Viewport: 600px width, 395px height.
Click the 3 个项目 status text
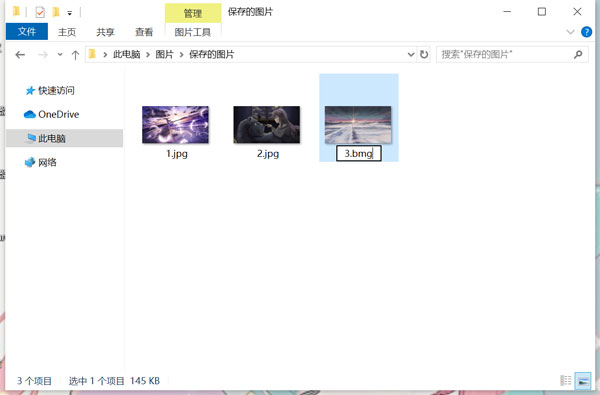[34, 381]
